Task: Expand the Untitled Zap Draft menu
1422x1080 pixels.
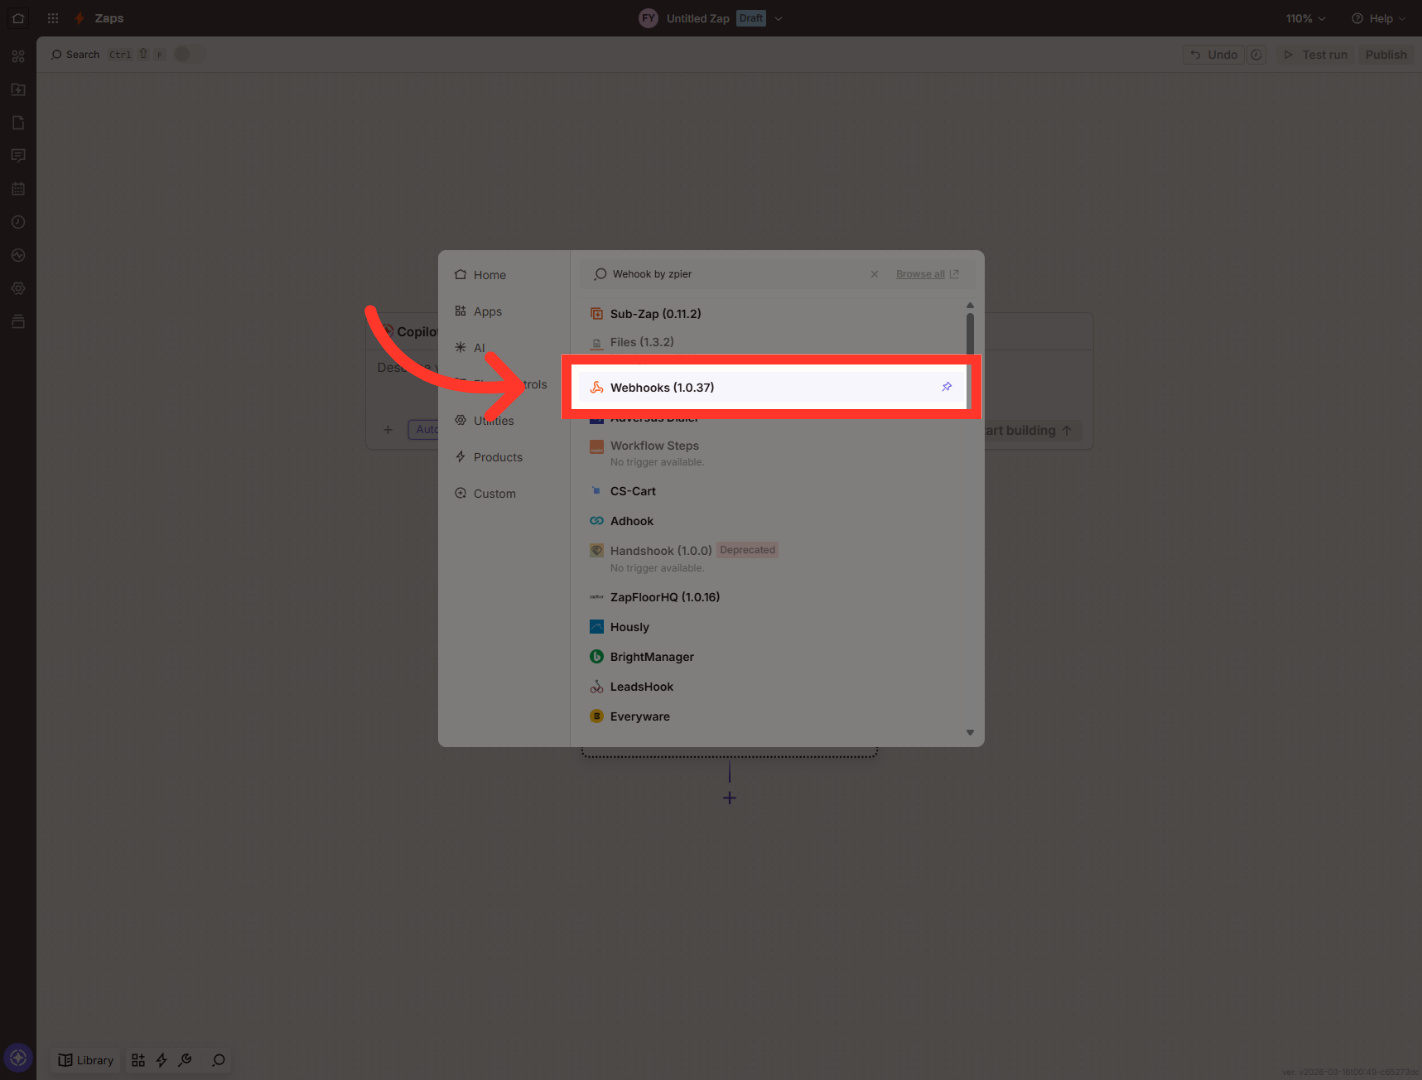Action: (779, 18)
